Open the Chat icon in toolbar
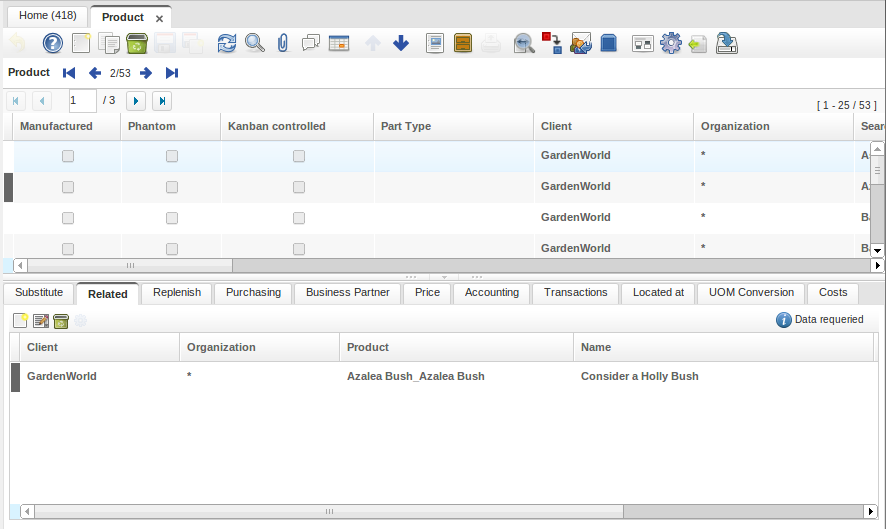 coord(311,43)
